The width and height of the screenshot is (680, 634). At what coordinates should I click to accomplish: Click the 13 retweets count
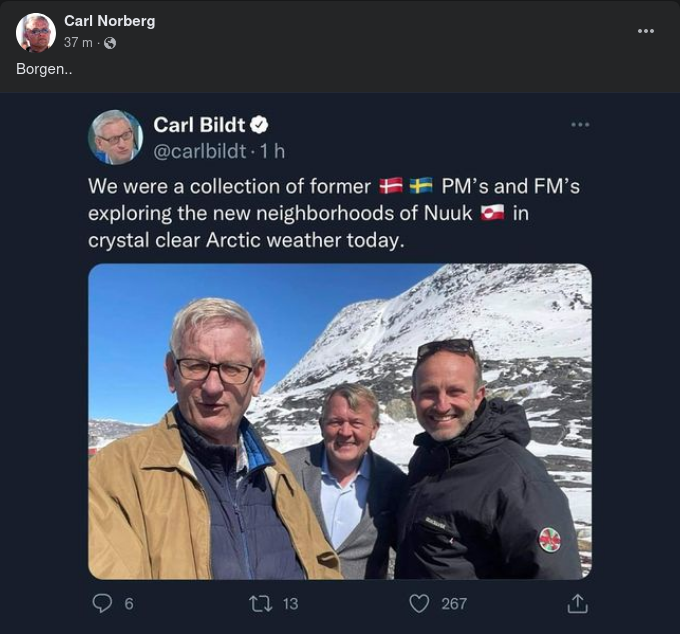click(x=290, y=603)
